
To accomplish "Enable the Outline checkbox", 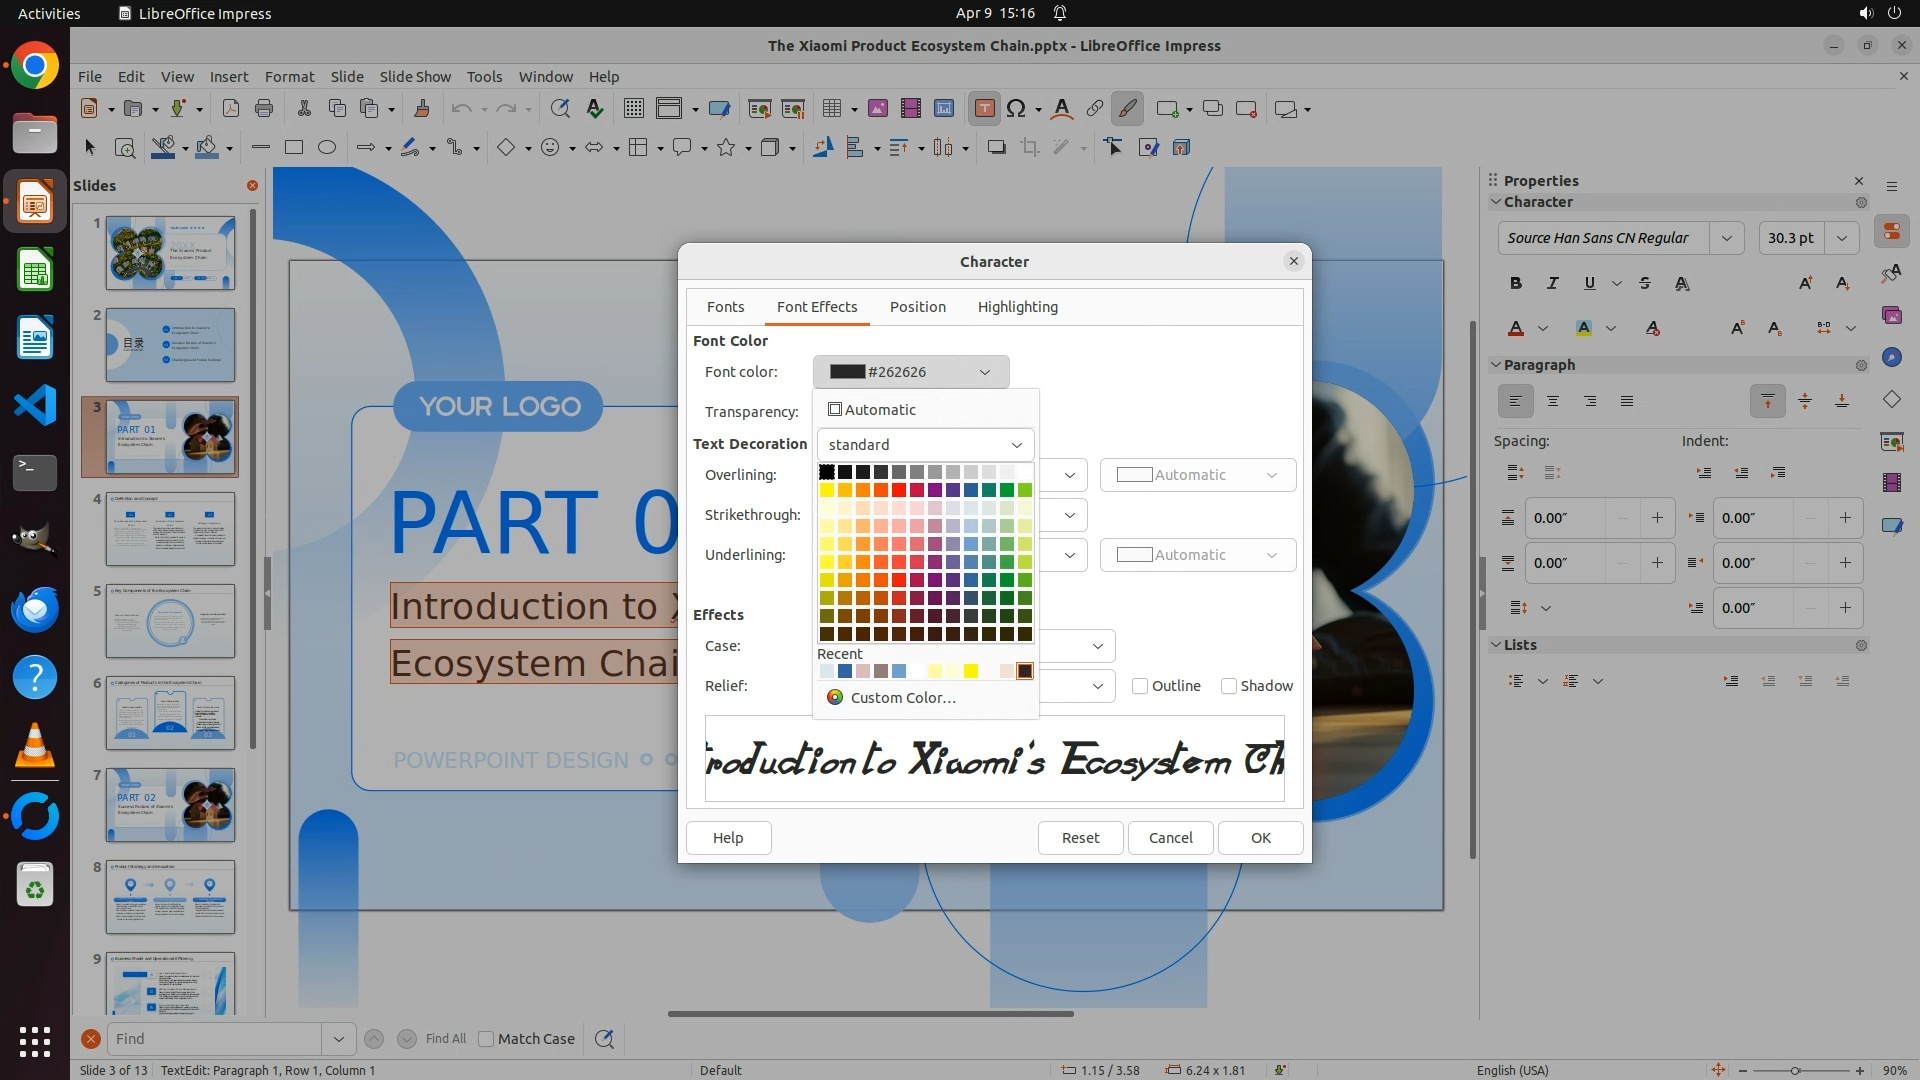I will (x=1140, y=686).
